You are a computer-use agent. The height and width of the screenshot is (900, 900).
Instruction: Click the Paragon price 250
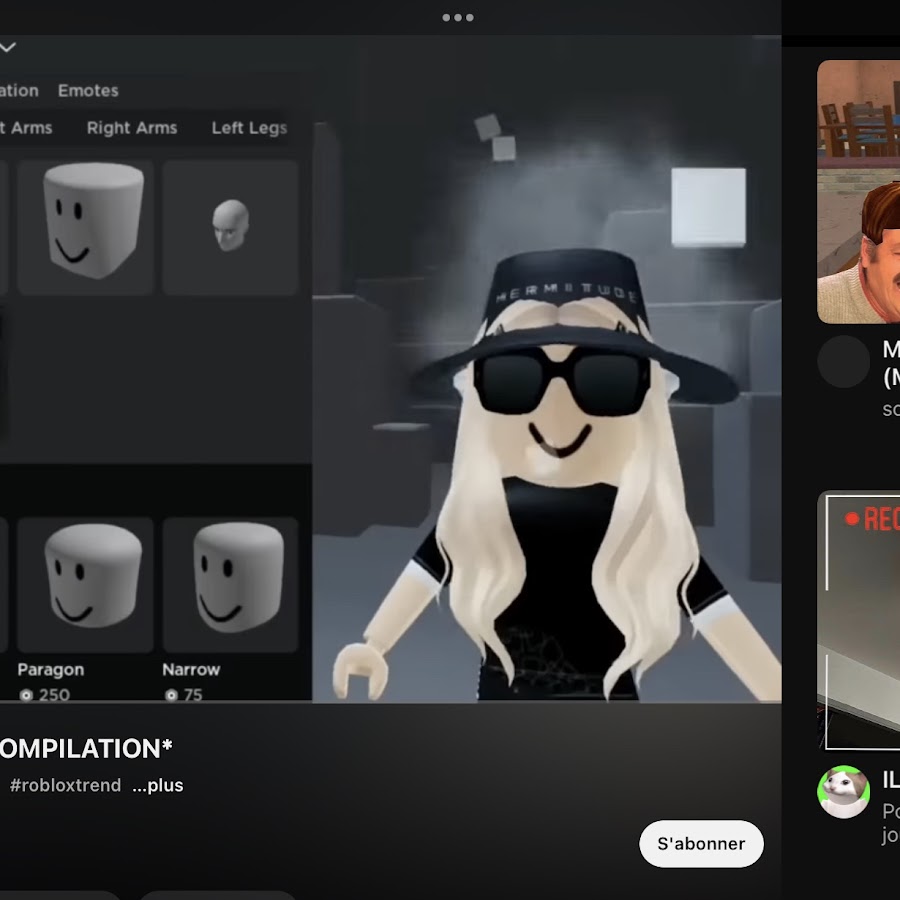(x=45, y=695)
